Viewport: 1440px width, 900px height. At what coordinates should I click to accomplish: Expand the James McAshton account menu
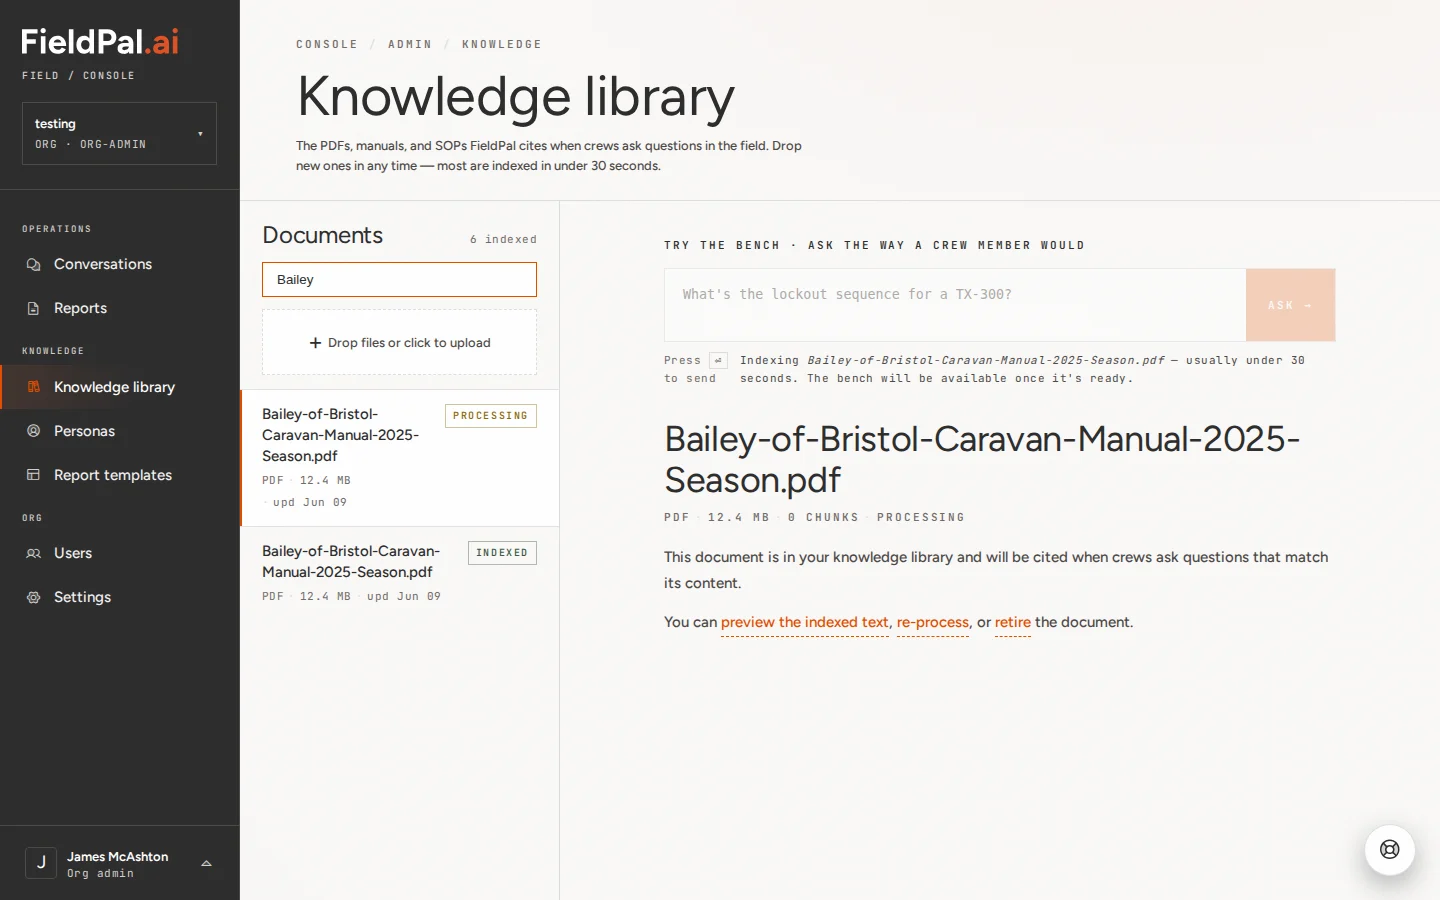coord(120,863)
